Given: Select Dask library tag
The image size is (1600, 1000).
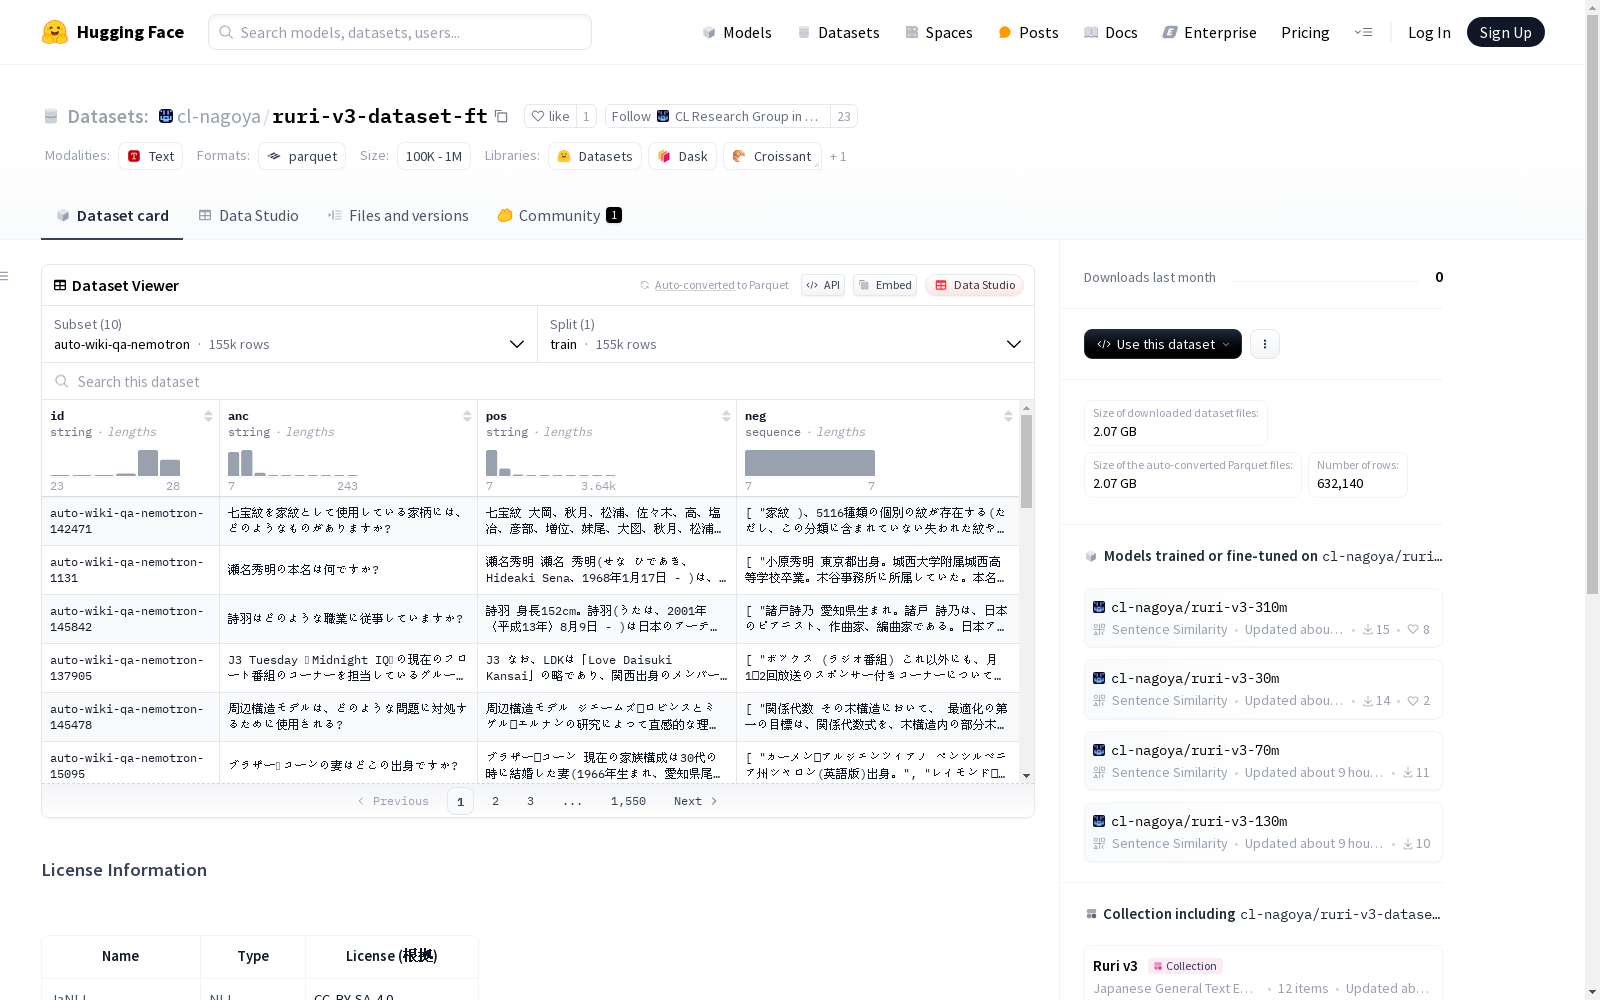Looking at the screenshot, I should point(682,156).
